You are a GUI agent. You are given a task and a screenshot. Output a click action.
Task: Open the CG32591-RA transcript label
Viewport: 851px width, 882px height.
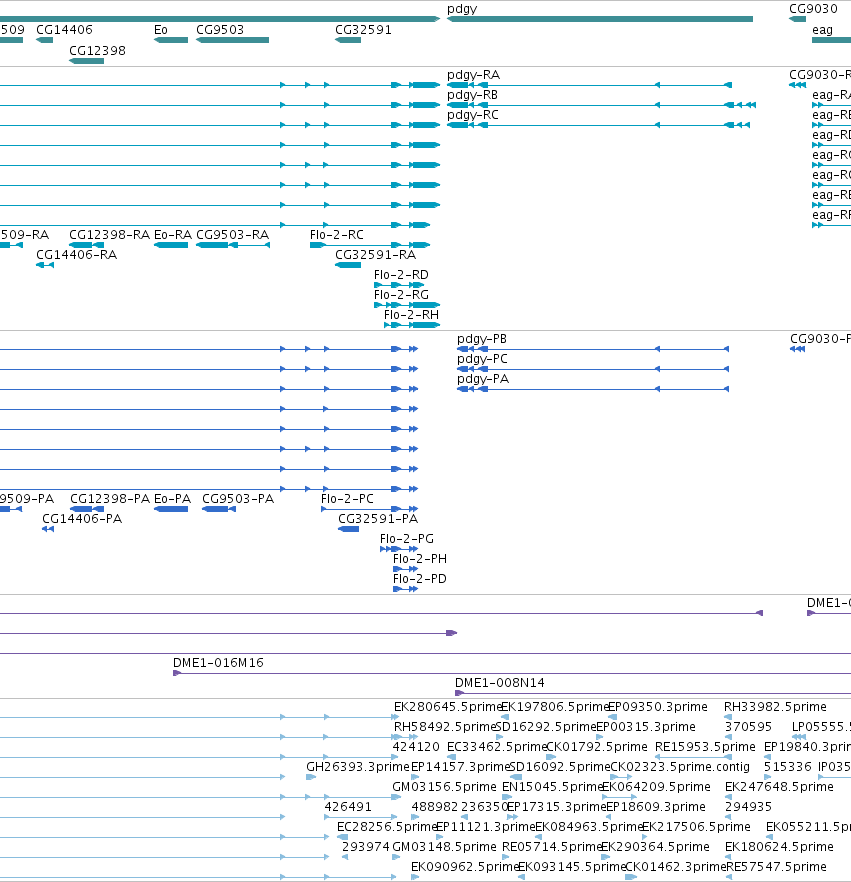(376, 255)
